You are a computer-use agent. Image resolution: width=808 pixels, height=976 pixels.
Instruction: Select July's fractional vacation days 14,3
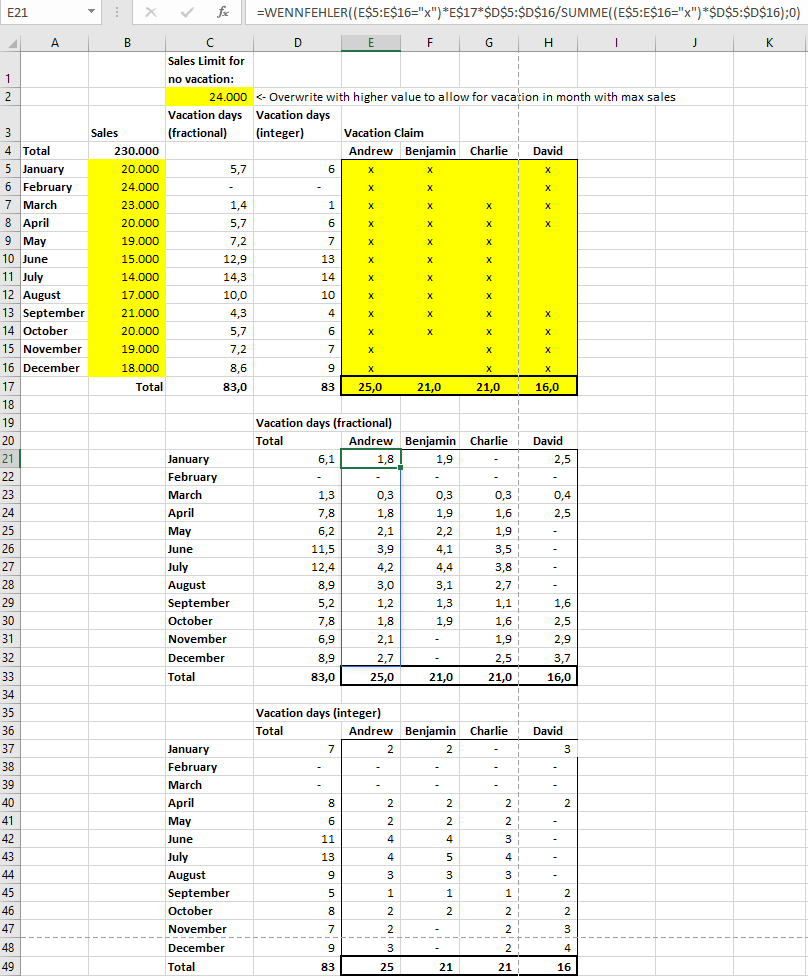(x=209, y=277)
